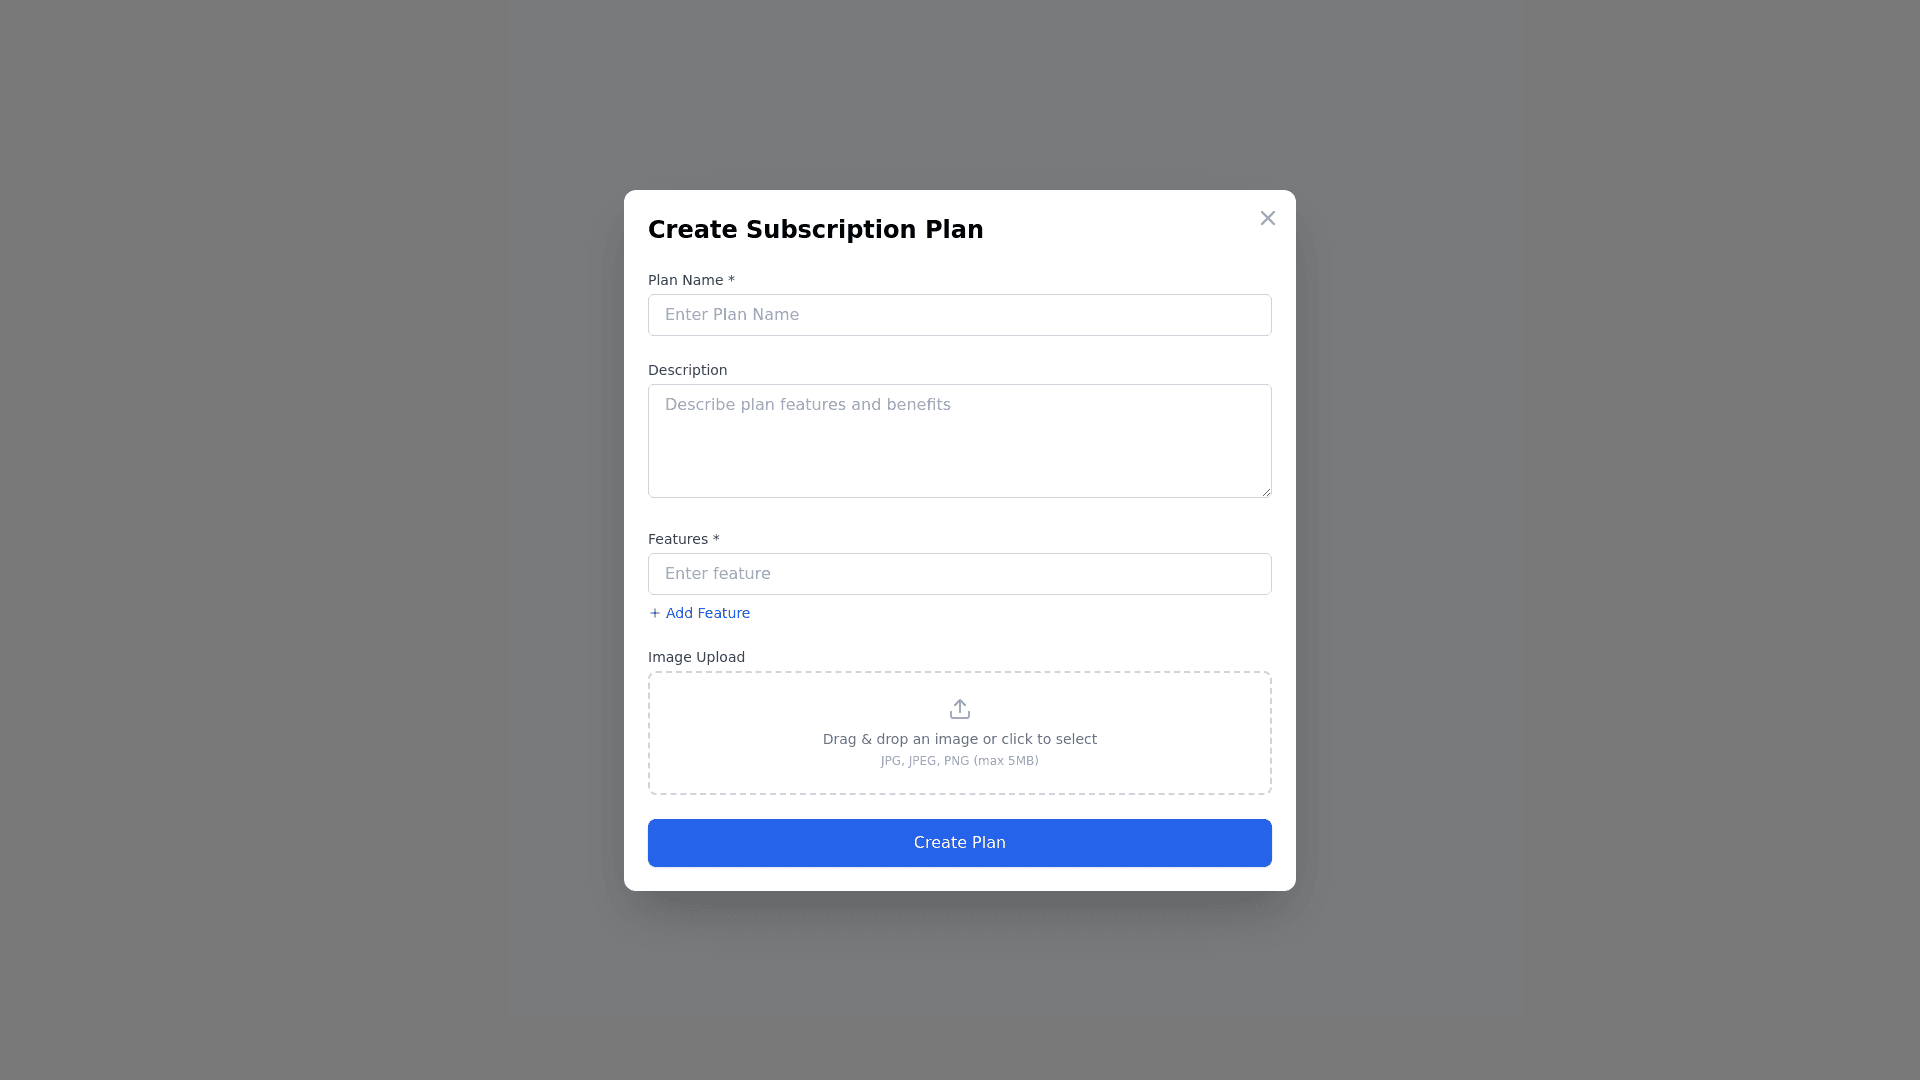Click the Plan Name label
1920x1080 pixels.
click(x=690, y=280)
